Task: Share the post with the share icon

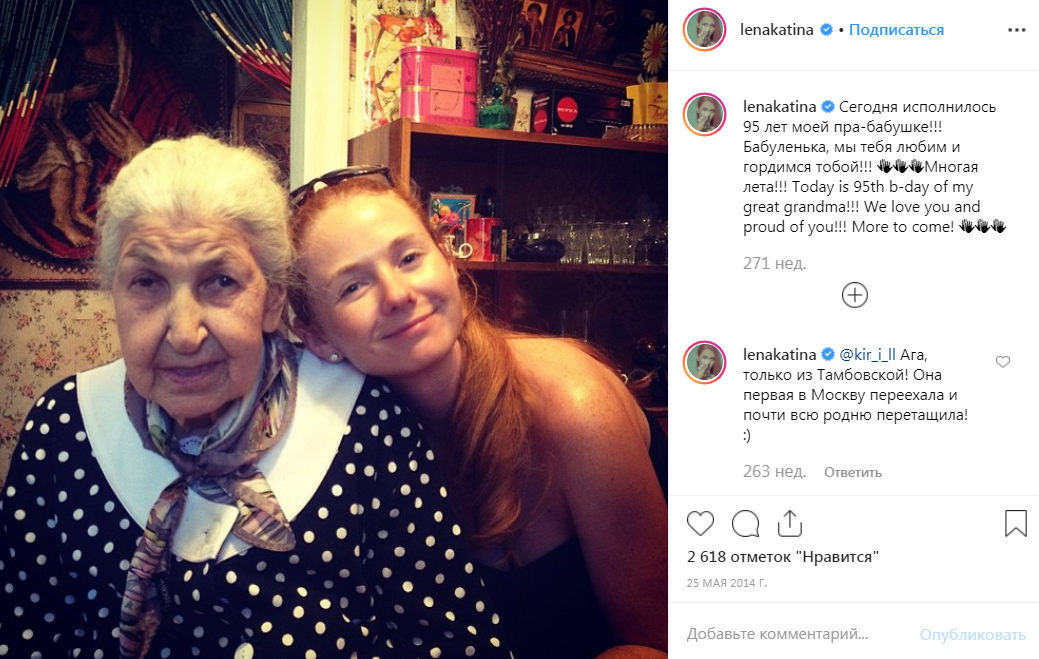Action: (x=790, y=523)
